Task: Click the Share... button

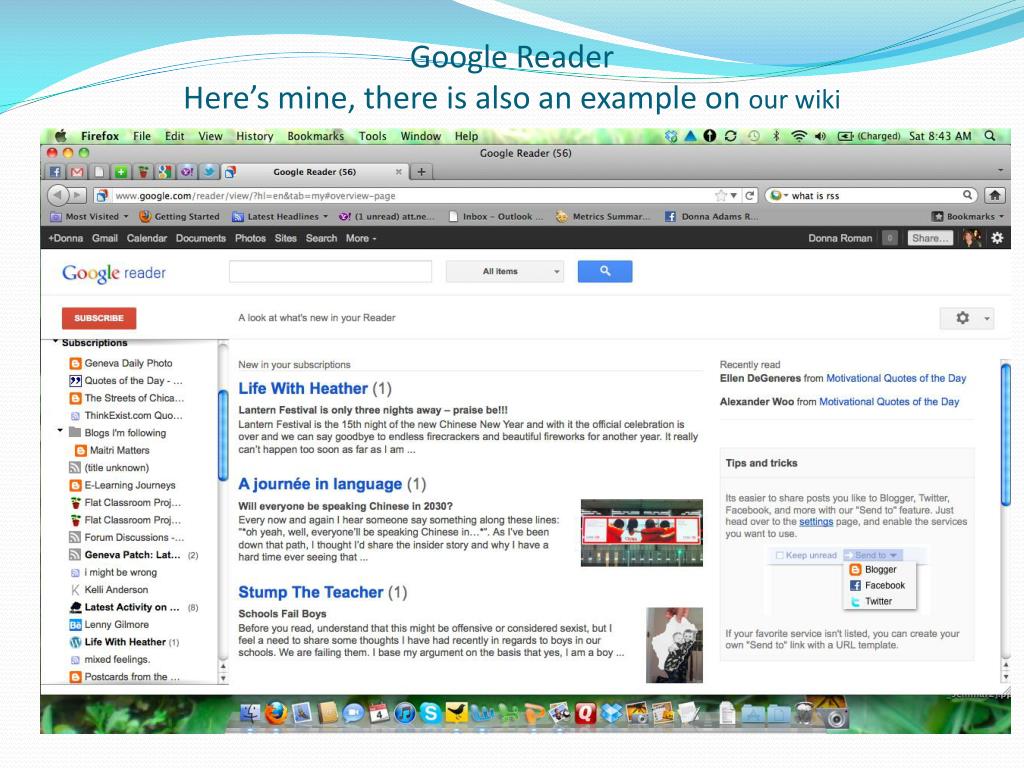Action: pos(930,238)
